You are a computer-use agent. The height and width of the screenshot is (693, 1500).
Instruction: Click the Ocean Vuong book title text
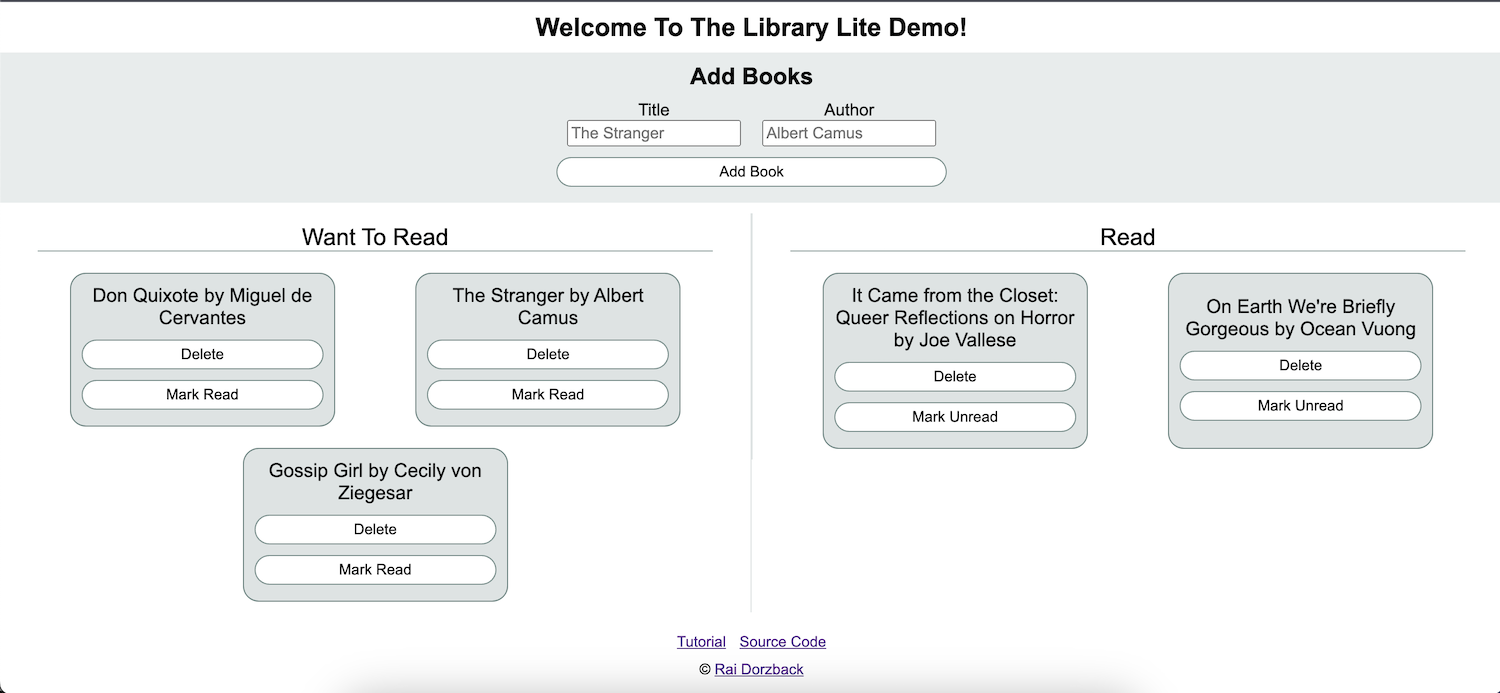coord(1300,318)
